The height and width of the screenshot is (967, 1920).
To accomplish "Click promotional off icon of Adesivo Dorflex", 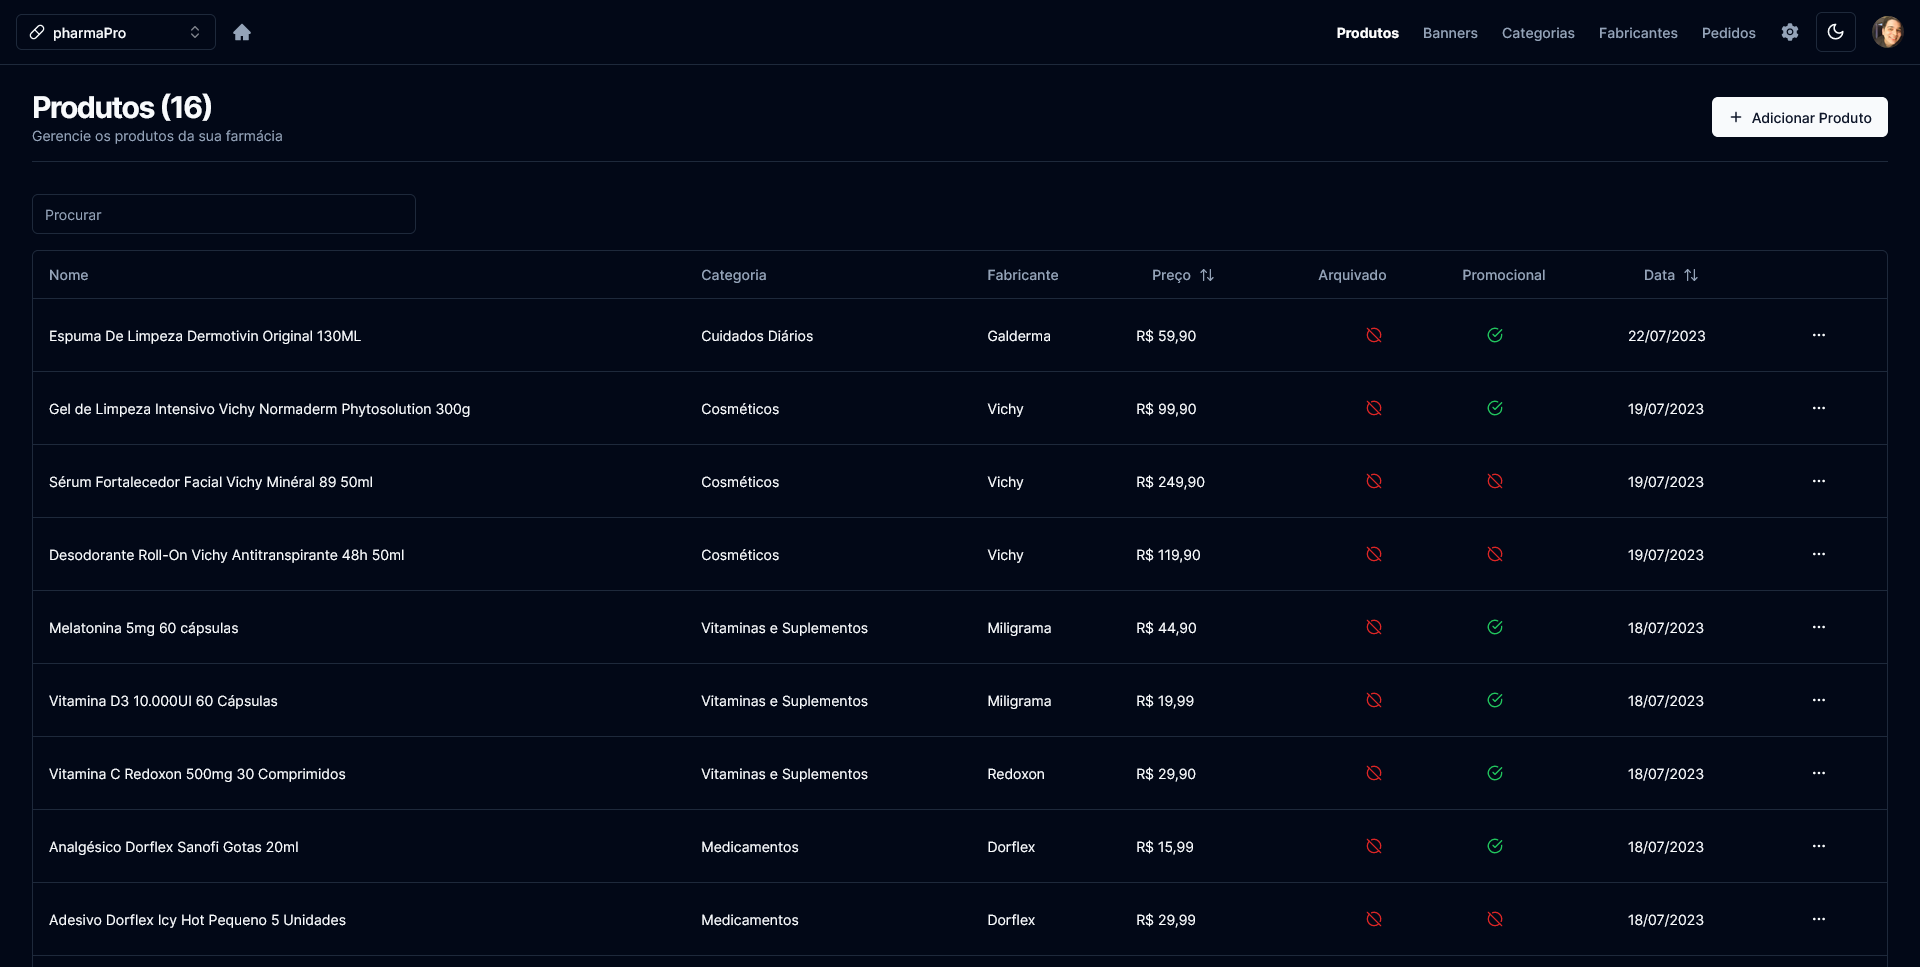I will click(x=1495, y=919).
